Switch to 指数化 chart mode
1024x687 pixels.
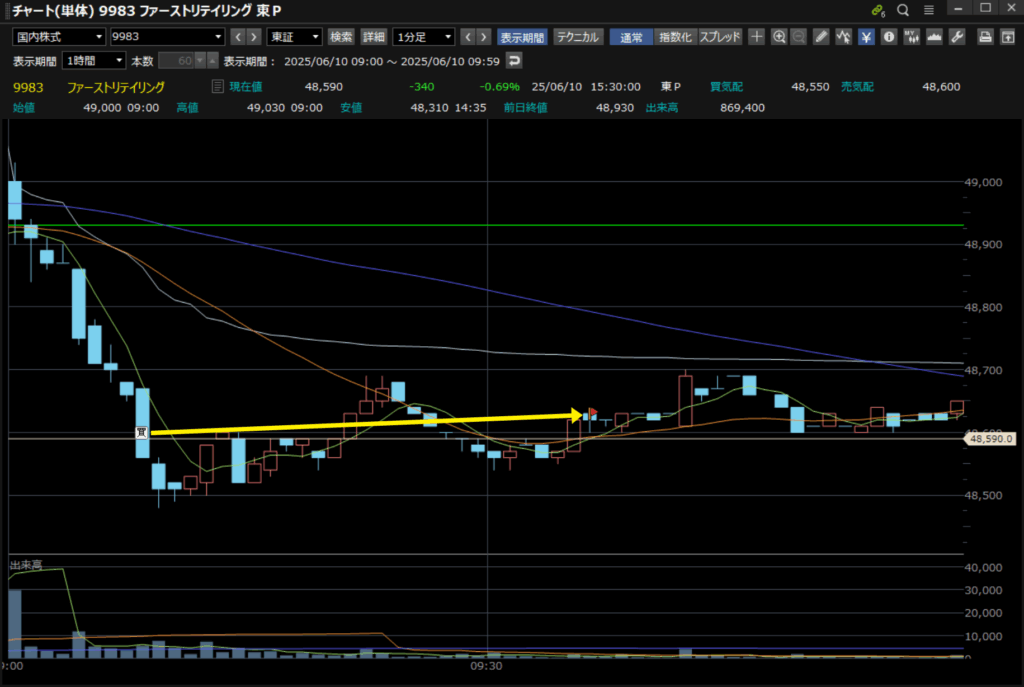675,37
